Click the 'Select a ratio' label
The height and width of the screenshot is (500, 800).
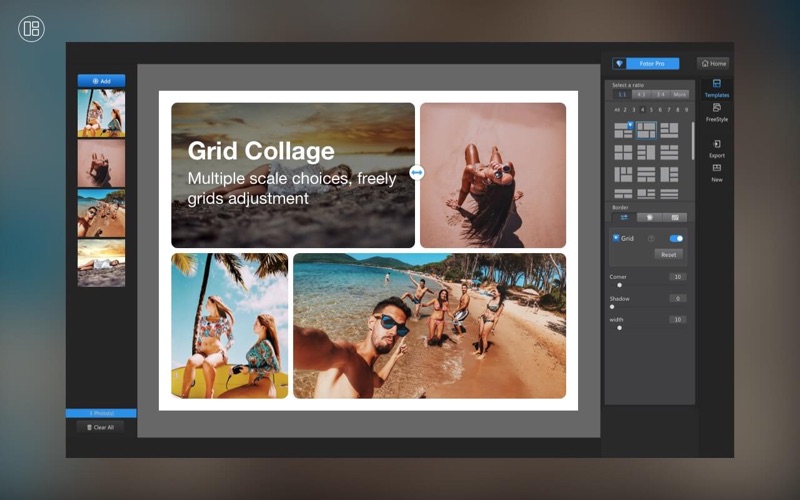click(x=628, y=85)
